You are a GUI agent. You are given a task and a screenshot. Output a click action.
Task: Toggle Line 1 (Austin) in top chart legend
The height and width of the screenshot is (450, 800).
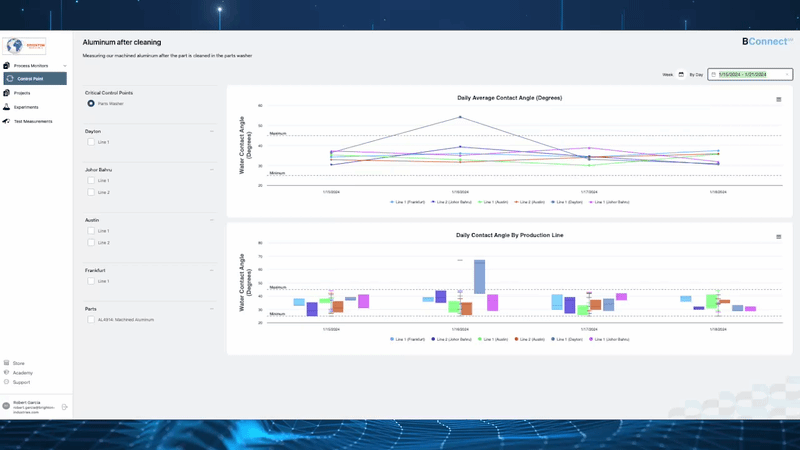pos(493,202)
